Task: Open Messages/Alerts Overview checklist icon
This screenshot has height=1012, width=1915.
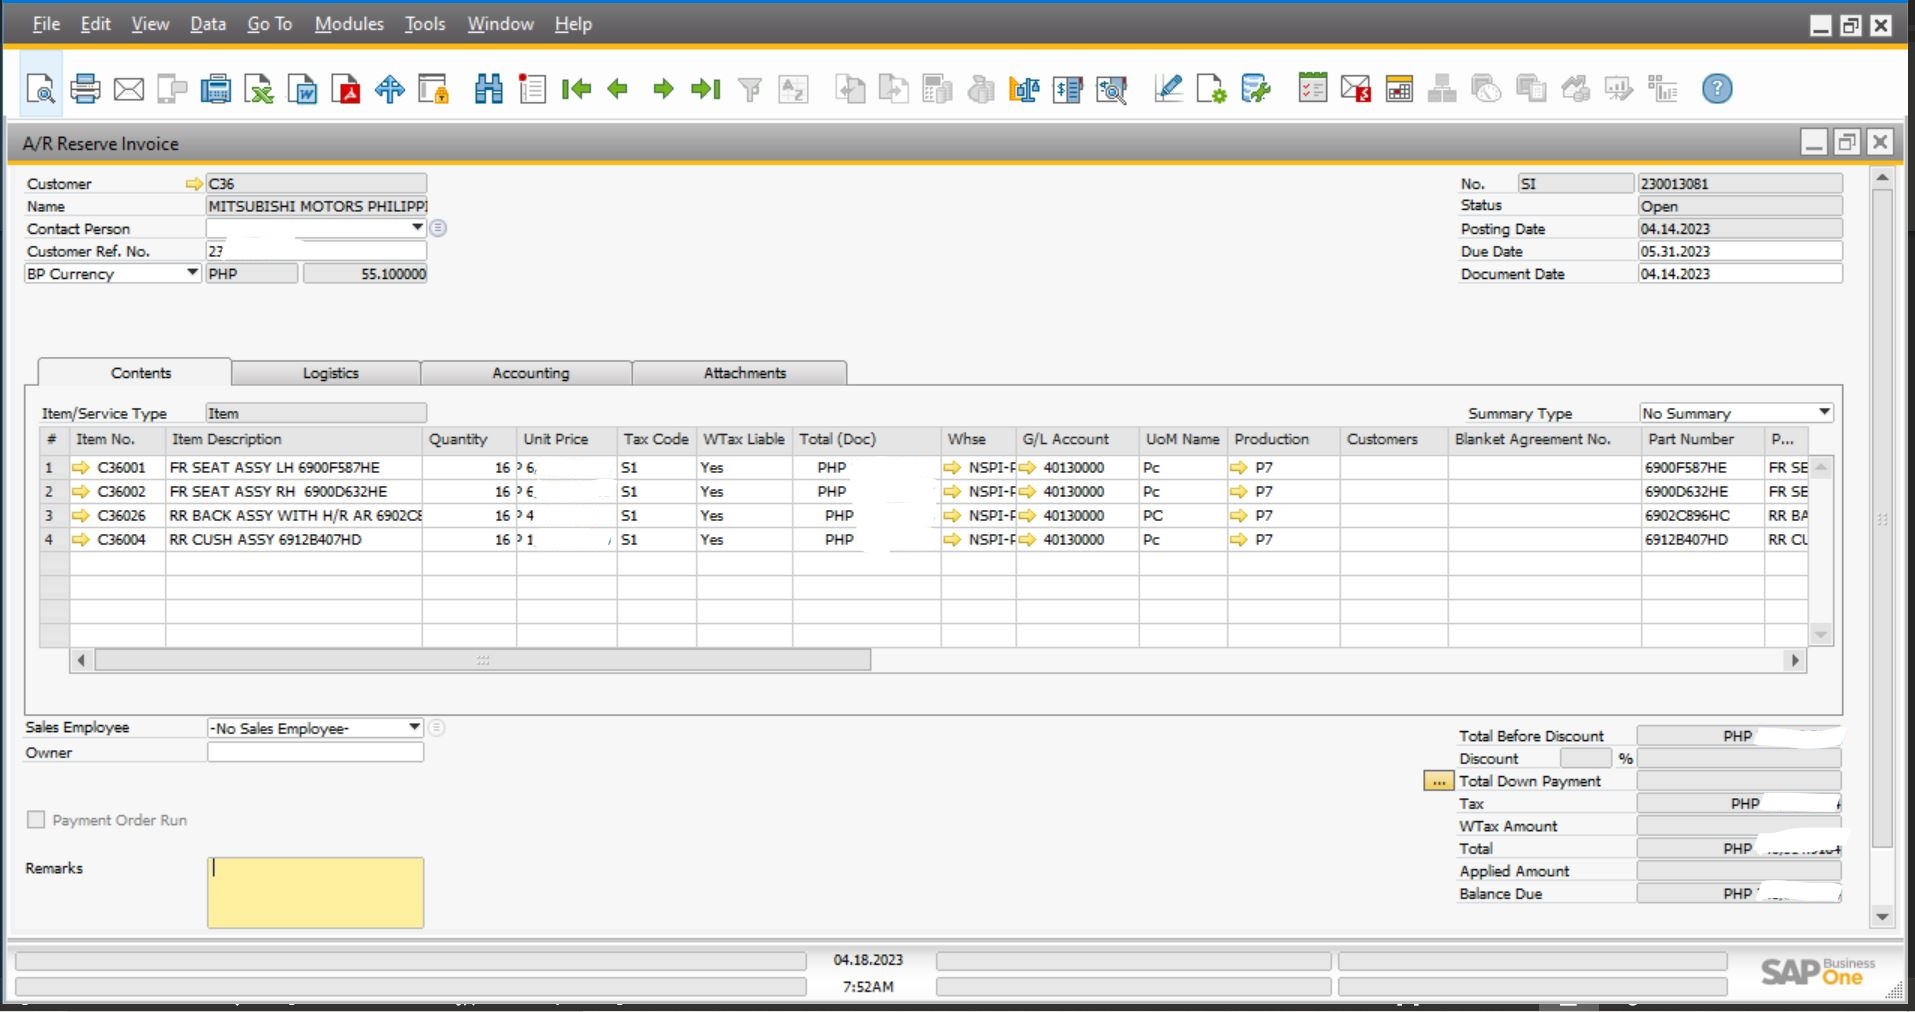Action: [1312, 89]
